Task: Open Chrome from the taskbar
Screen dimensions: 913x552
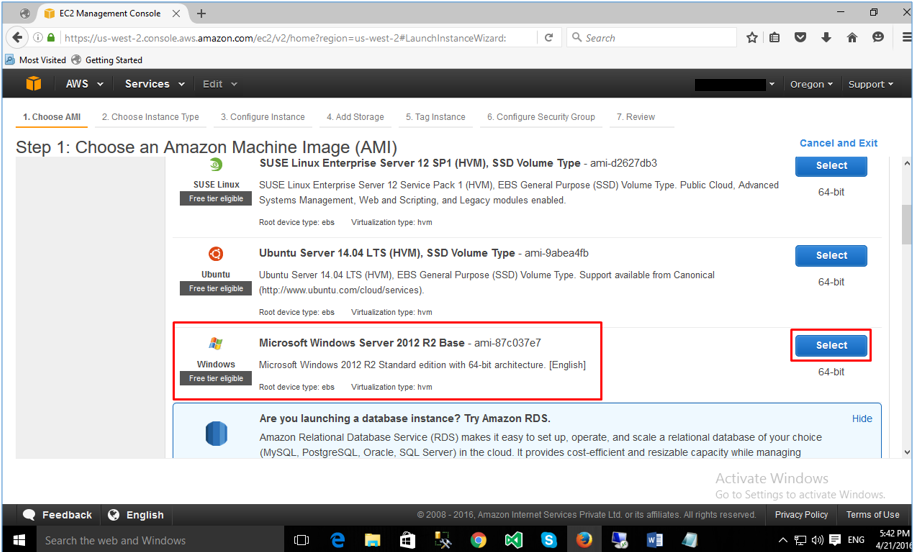Action: coord(478,540)
